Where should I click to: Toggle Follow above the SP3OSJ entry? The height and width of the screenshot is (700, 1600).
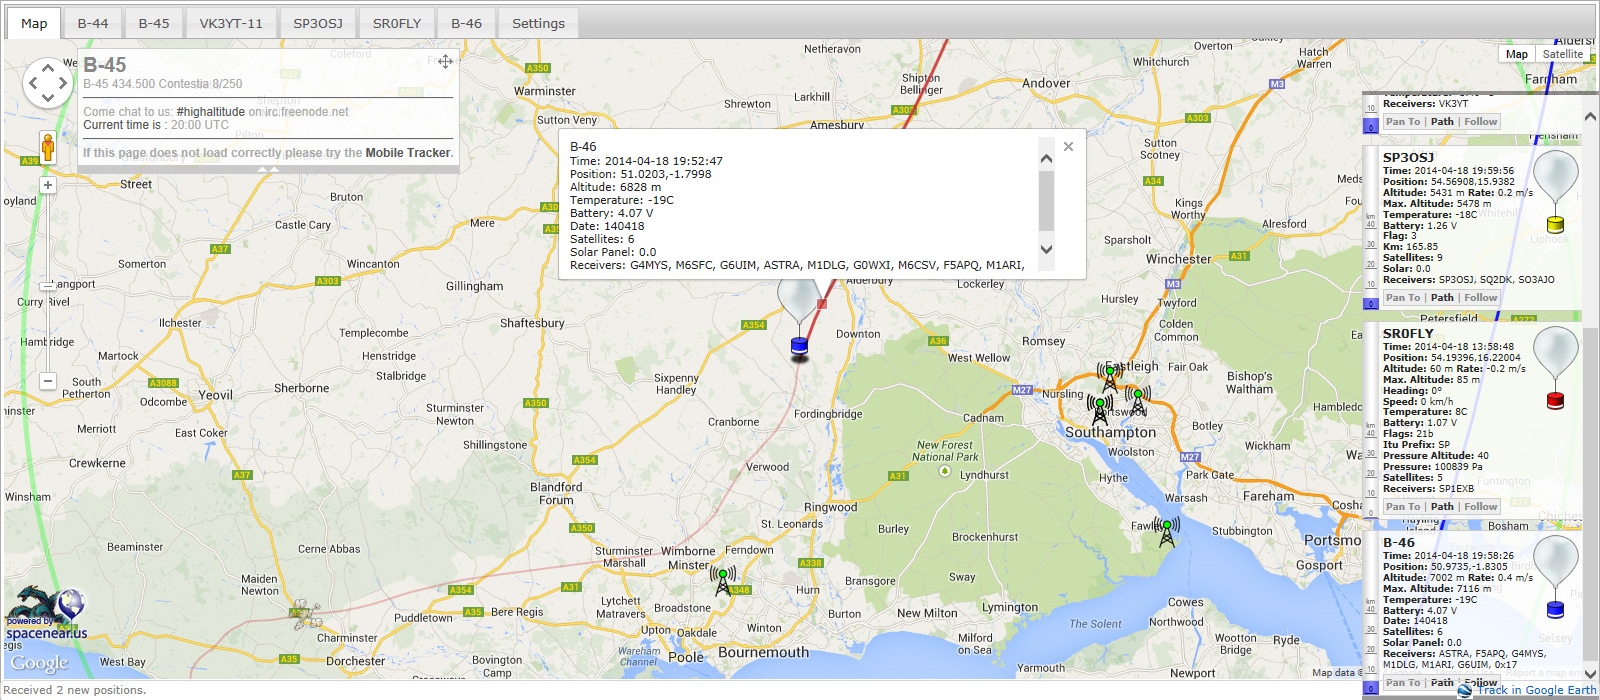point(1481,122)
